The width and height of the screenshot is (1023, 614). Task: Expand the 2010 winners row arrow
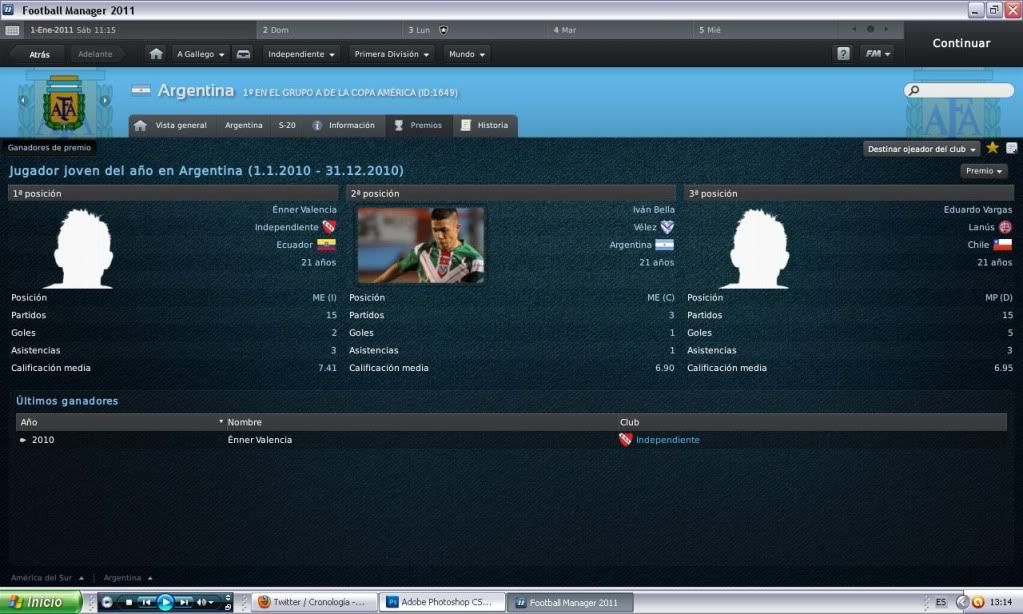coord(23,440)
